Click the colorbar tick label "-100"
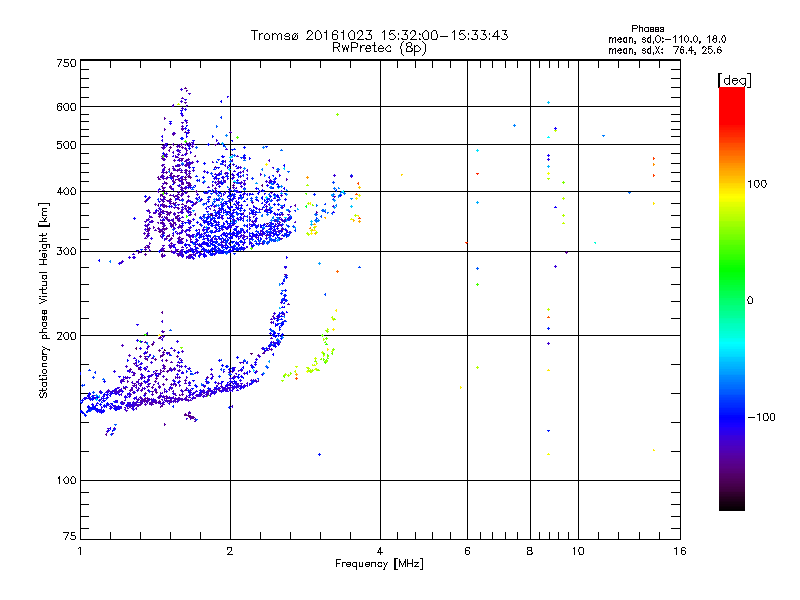This screenshot has width=800, height=600. tap(761, 417)
